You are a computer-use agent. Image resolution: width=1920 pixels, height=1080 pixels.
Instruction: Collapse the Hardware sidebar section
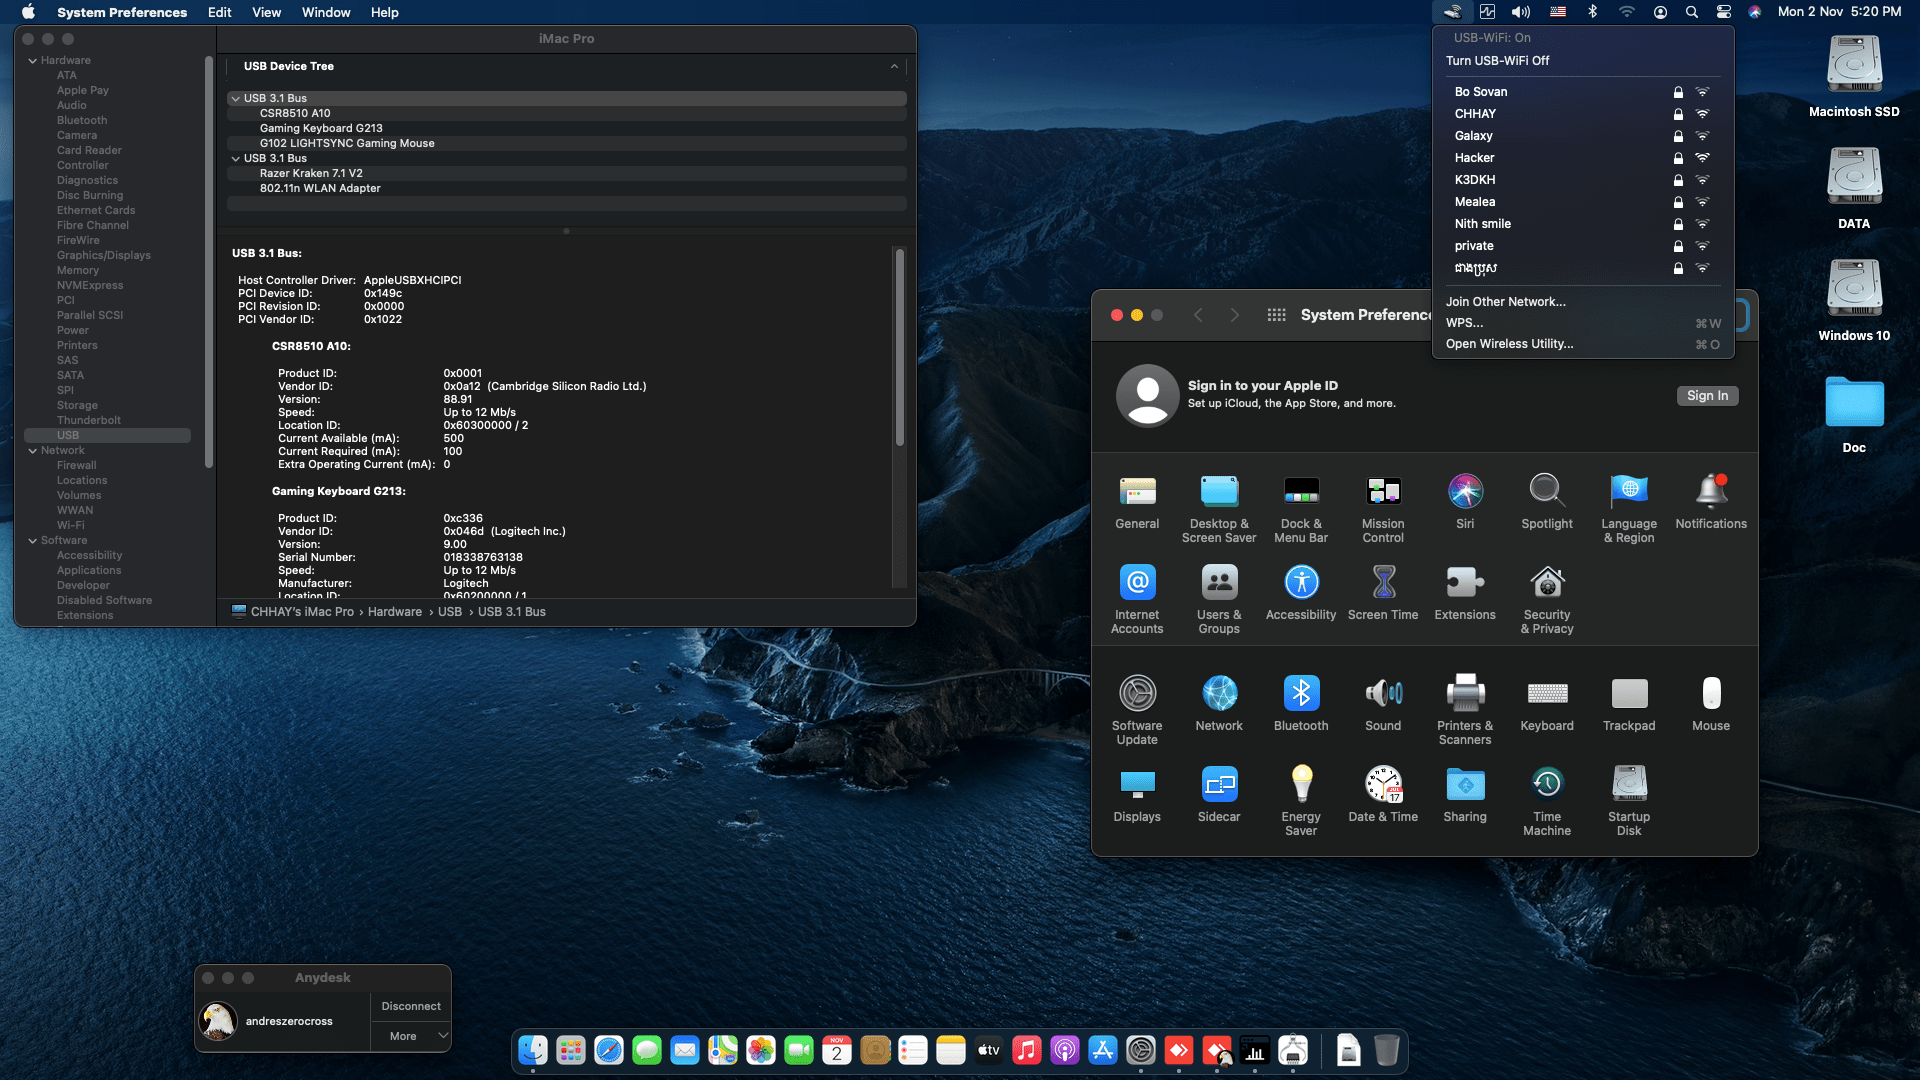click(33, 61)
